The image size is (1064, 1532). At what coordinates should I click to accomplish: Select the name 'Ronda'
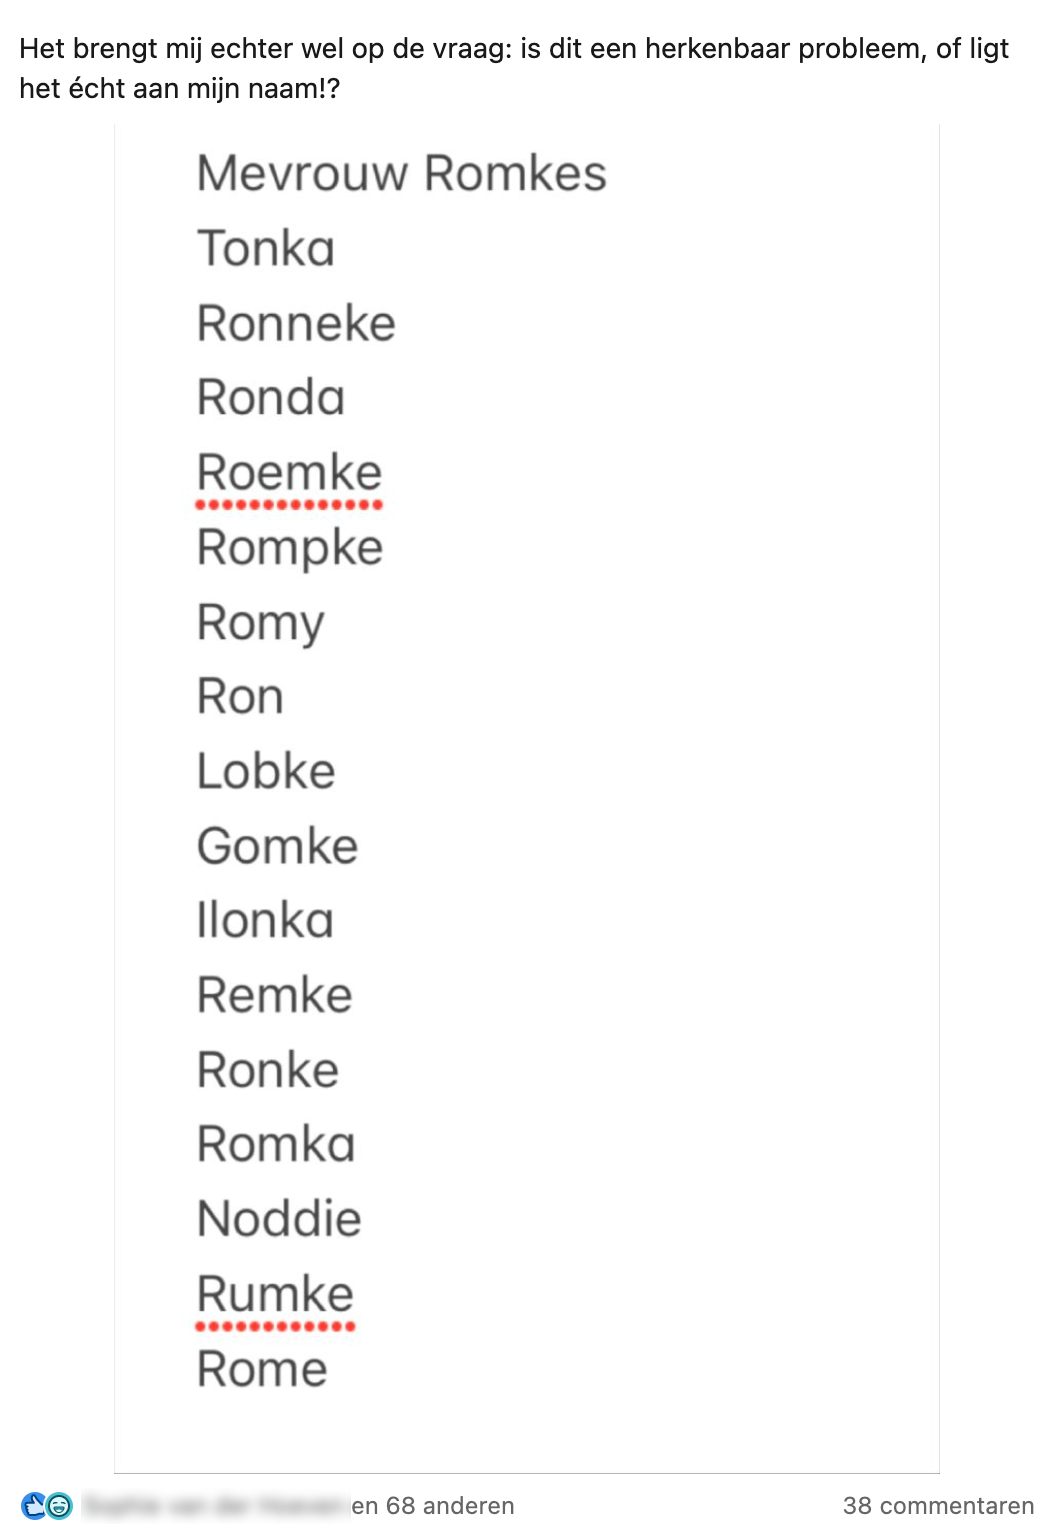point(270,397)
